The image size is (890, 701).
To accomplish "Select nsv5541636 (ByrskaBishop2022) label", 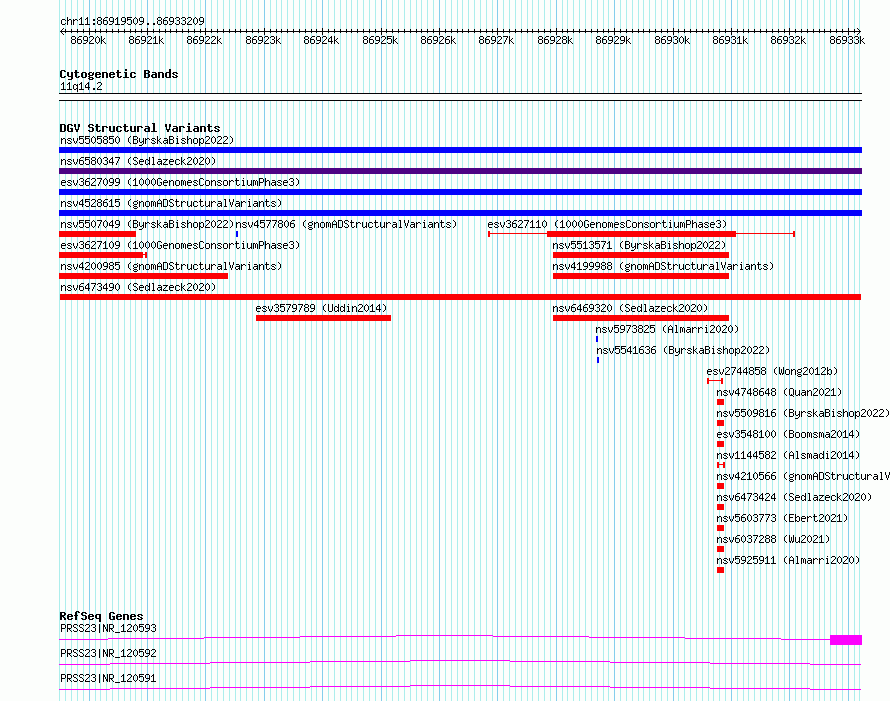I will pos(683,350).
